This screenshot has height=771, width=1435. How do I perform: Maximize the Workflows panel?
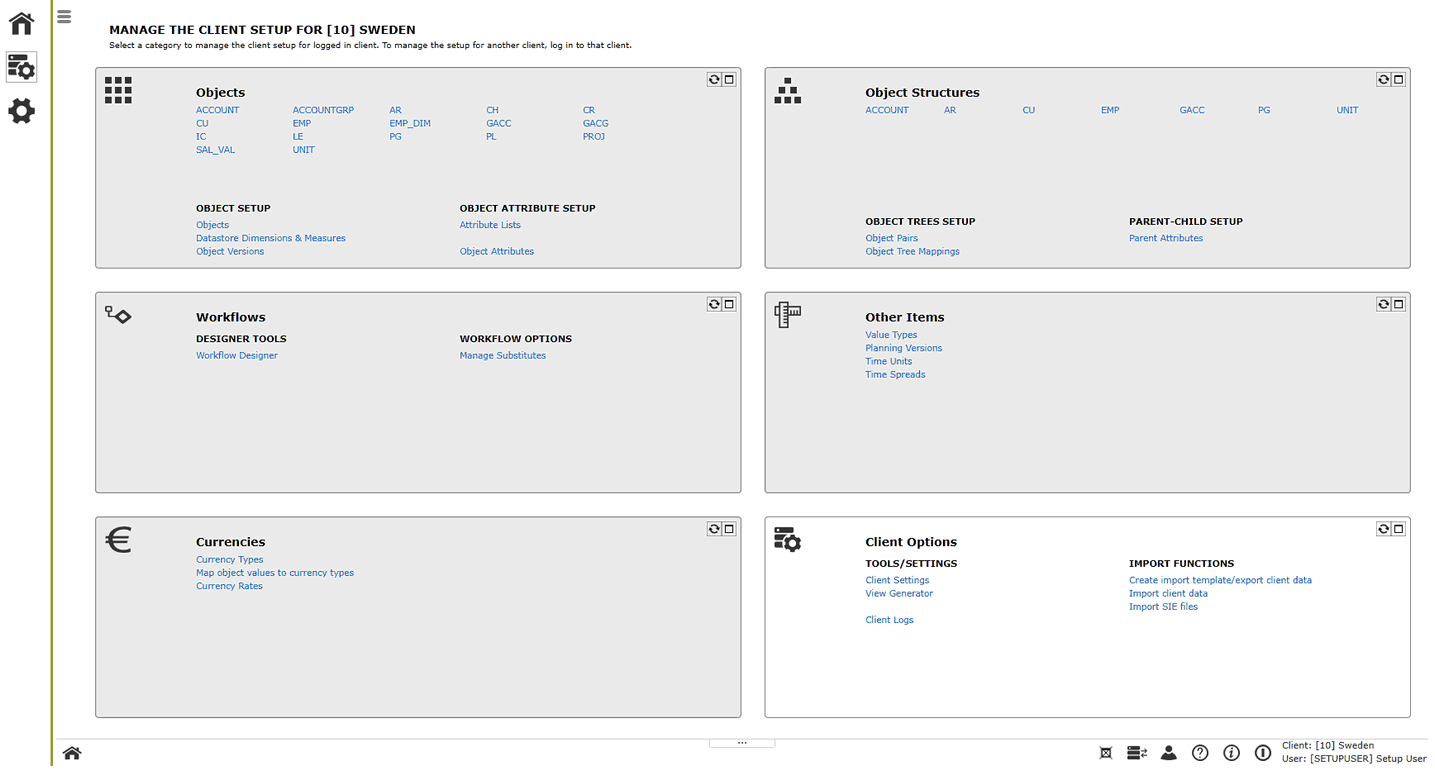tap(728, 303)
